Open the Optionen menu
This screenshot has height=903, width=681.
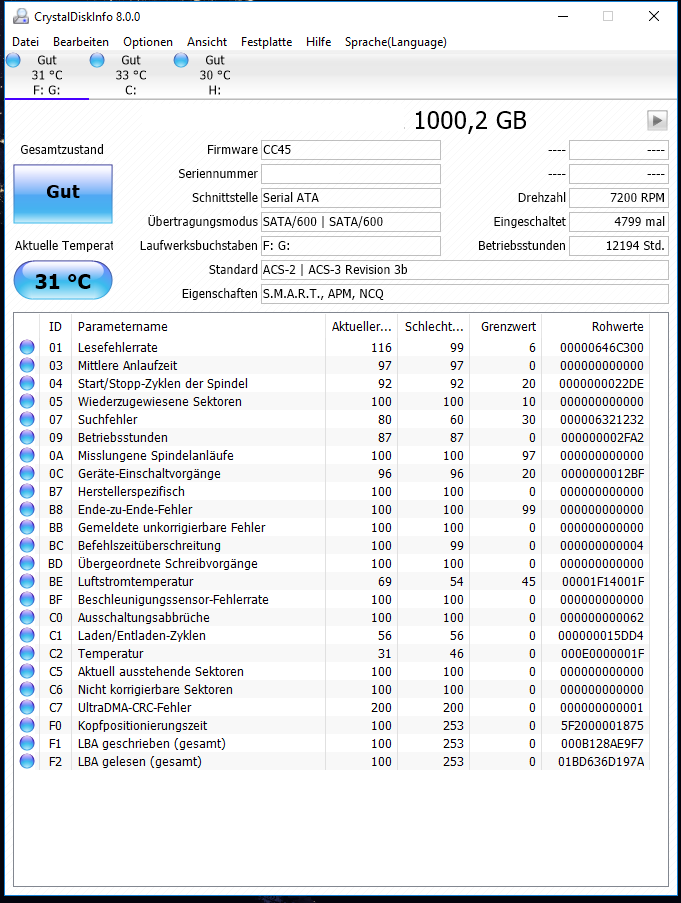148,42
